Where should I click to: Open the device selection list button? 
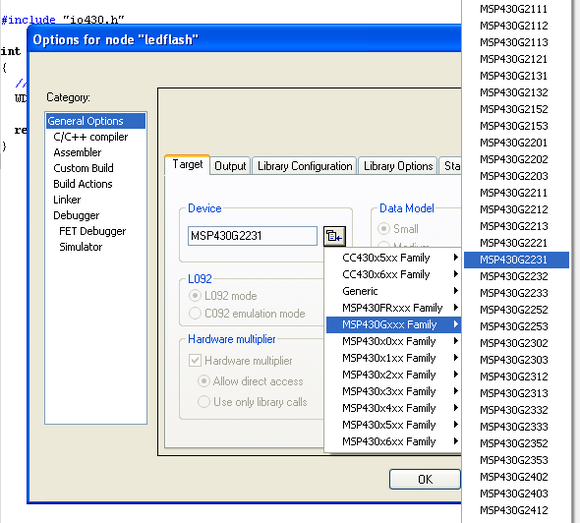(x=334, y=236)
